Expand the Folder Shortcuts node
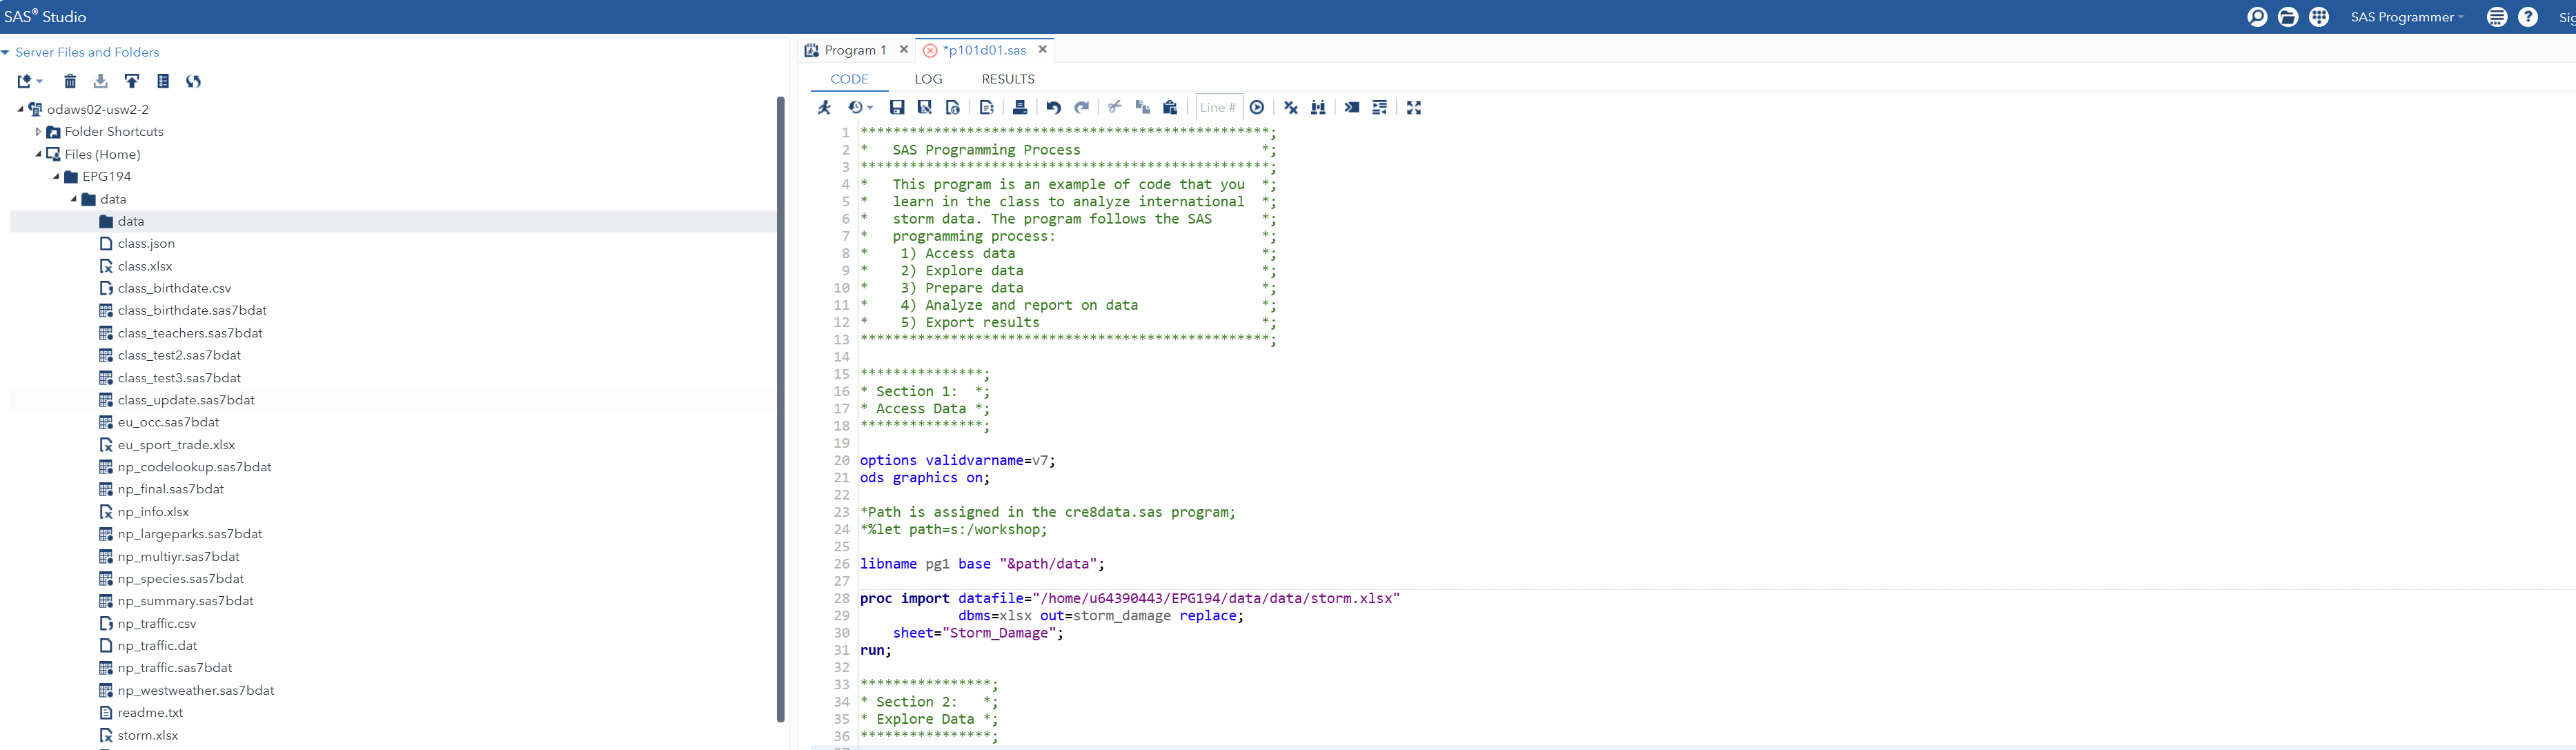The width and height of the screenshot is (2576, 750). click(38, 131)
